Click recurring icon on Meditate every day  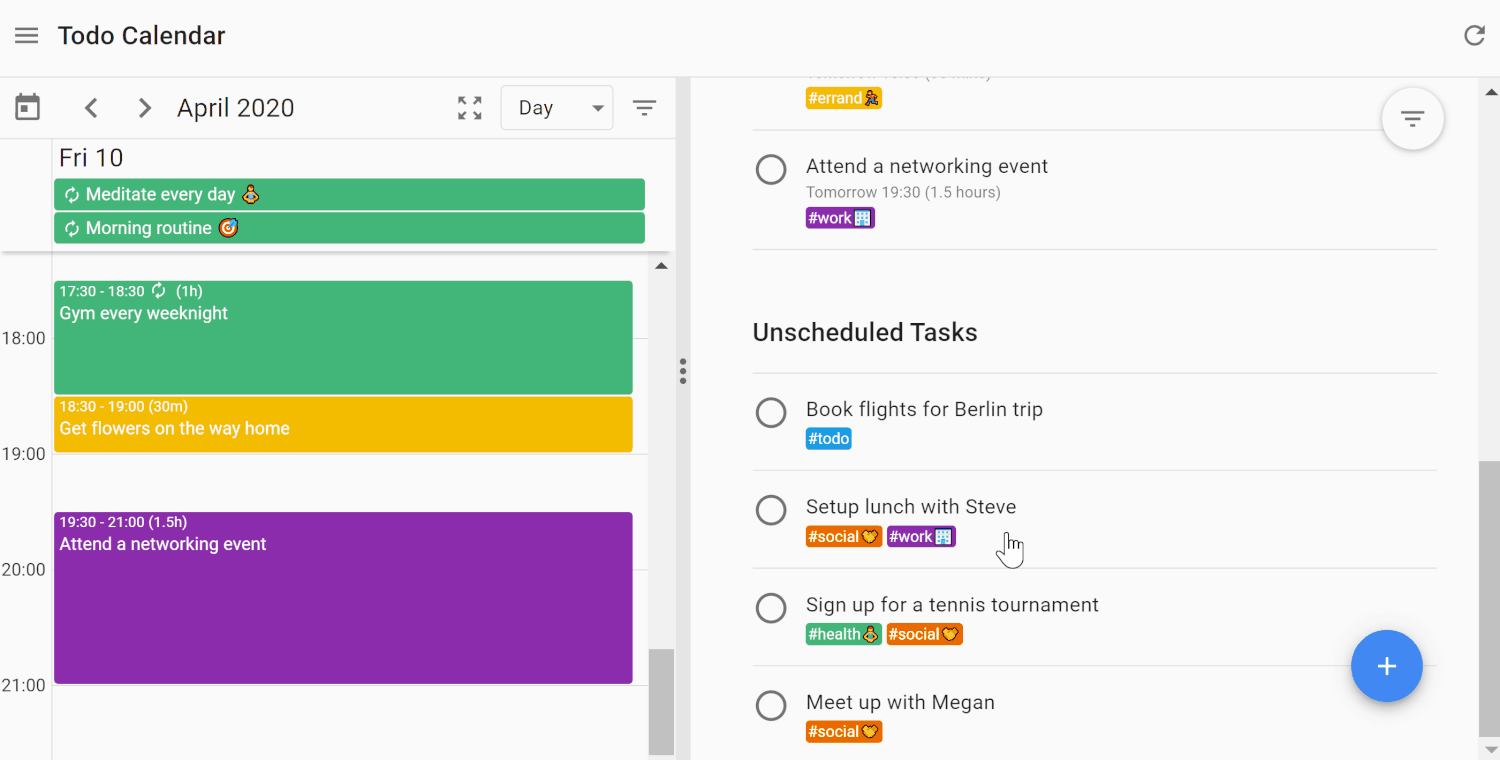click(x=72, y=195)
